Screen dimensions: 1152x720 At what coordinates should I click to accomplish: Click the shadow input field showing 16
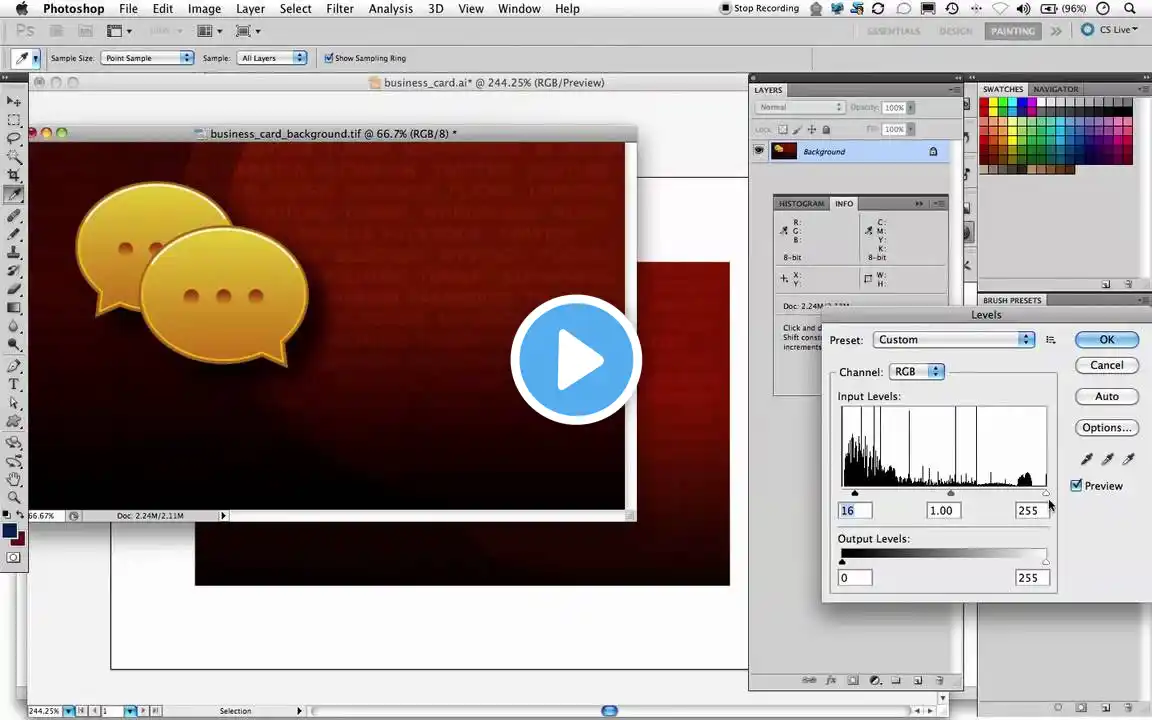click(854, 511)
